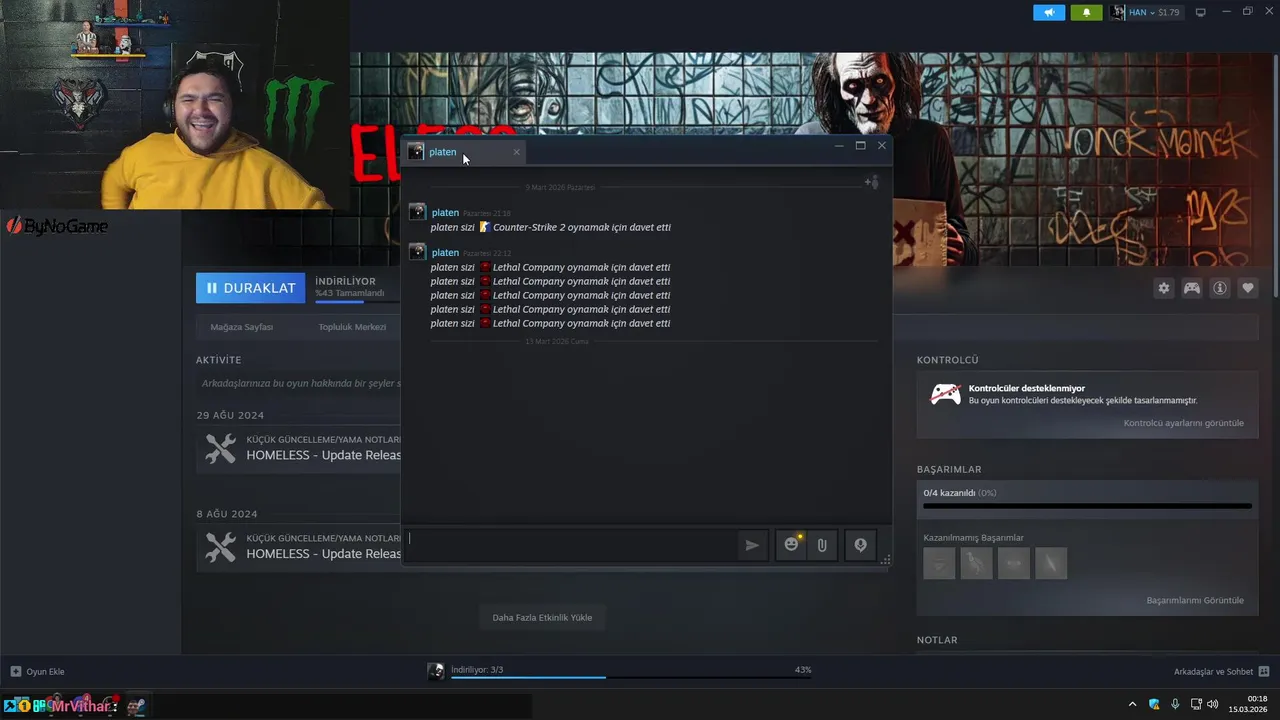Screen dimensions: 1280x720
Task: Click Daha Fazla Etkinlik Yükle button
Action: pyautogui.click(x=542, y=617)
